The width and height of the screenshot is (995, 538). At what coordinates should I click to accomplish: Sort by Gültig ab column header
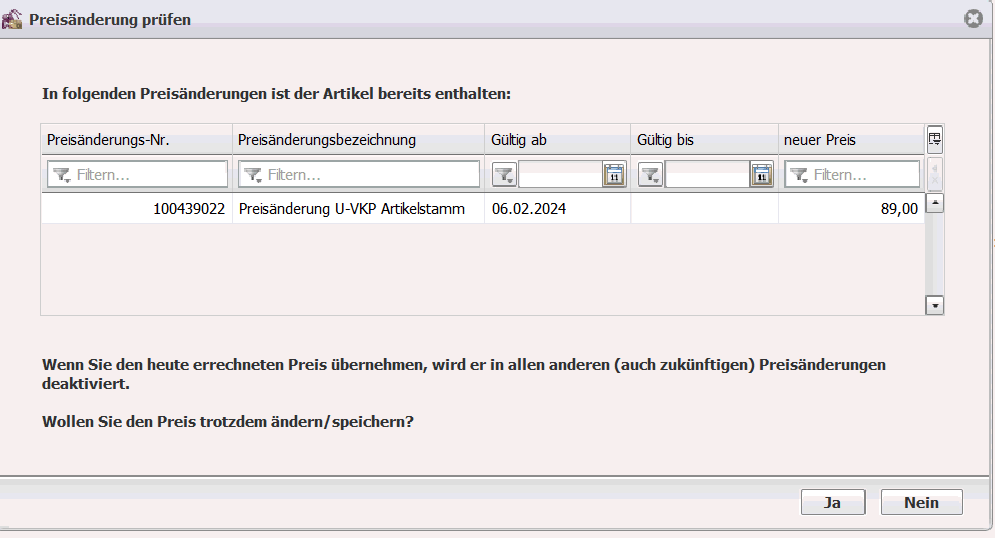[558, 140]
